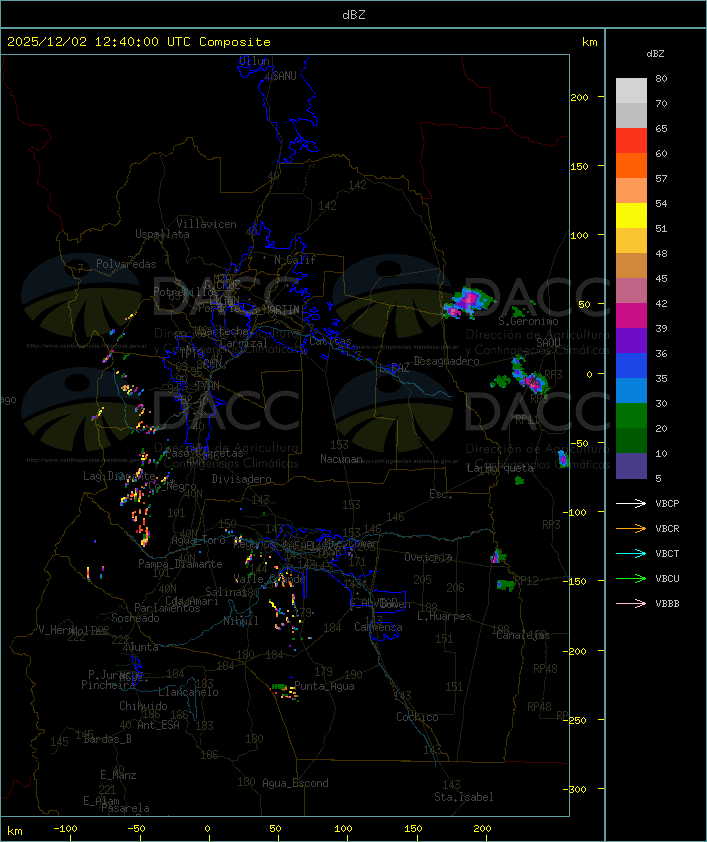Click the "Llancanelo" map label

point(188,692)
